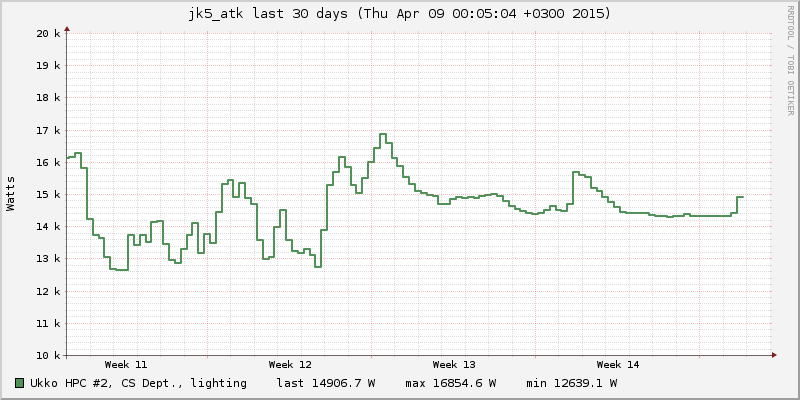
Task: Click the 'Week 14' x-axis label
Action: 618,365
